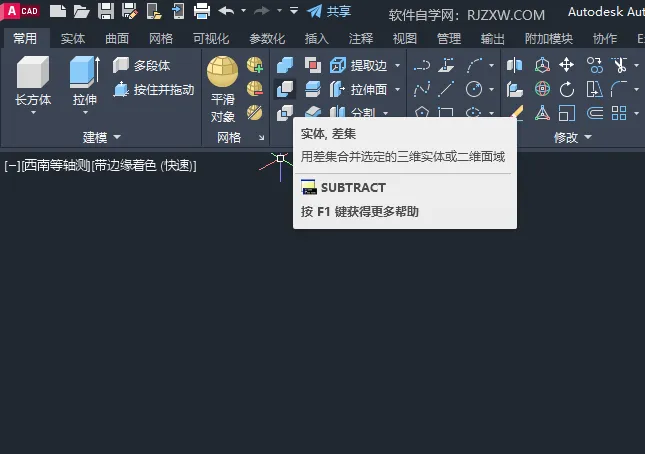This screenshot has height=454, width=645.
Task: Click the Plot/Print icon in quick access toolbar
Action: click(x=201, y=12)
